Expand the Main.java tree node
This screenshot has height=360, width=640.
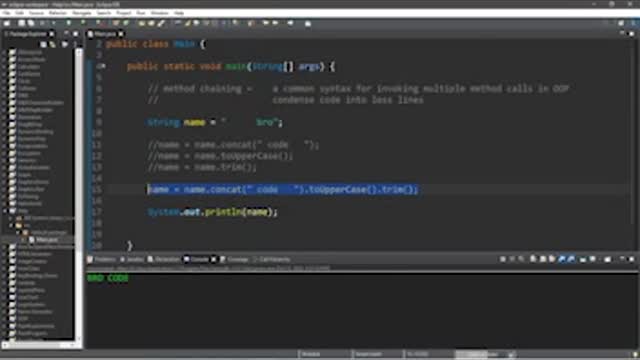point(24,240)
